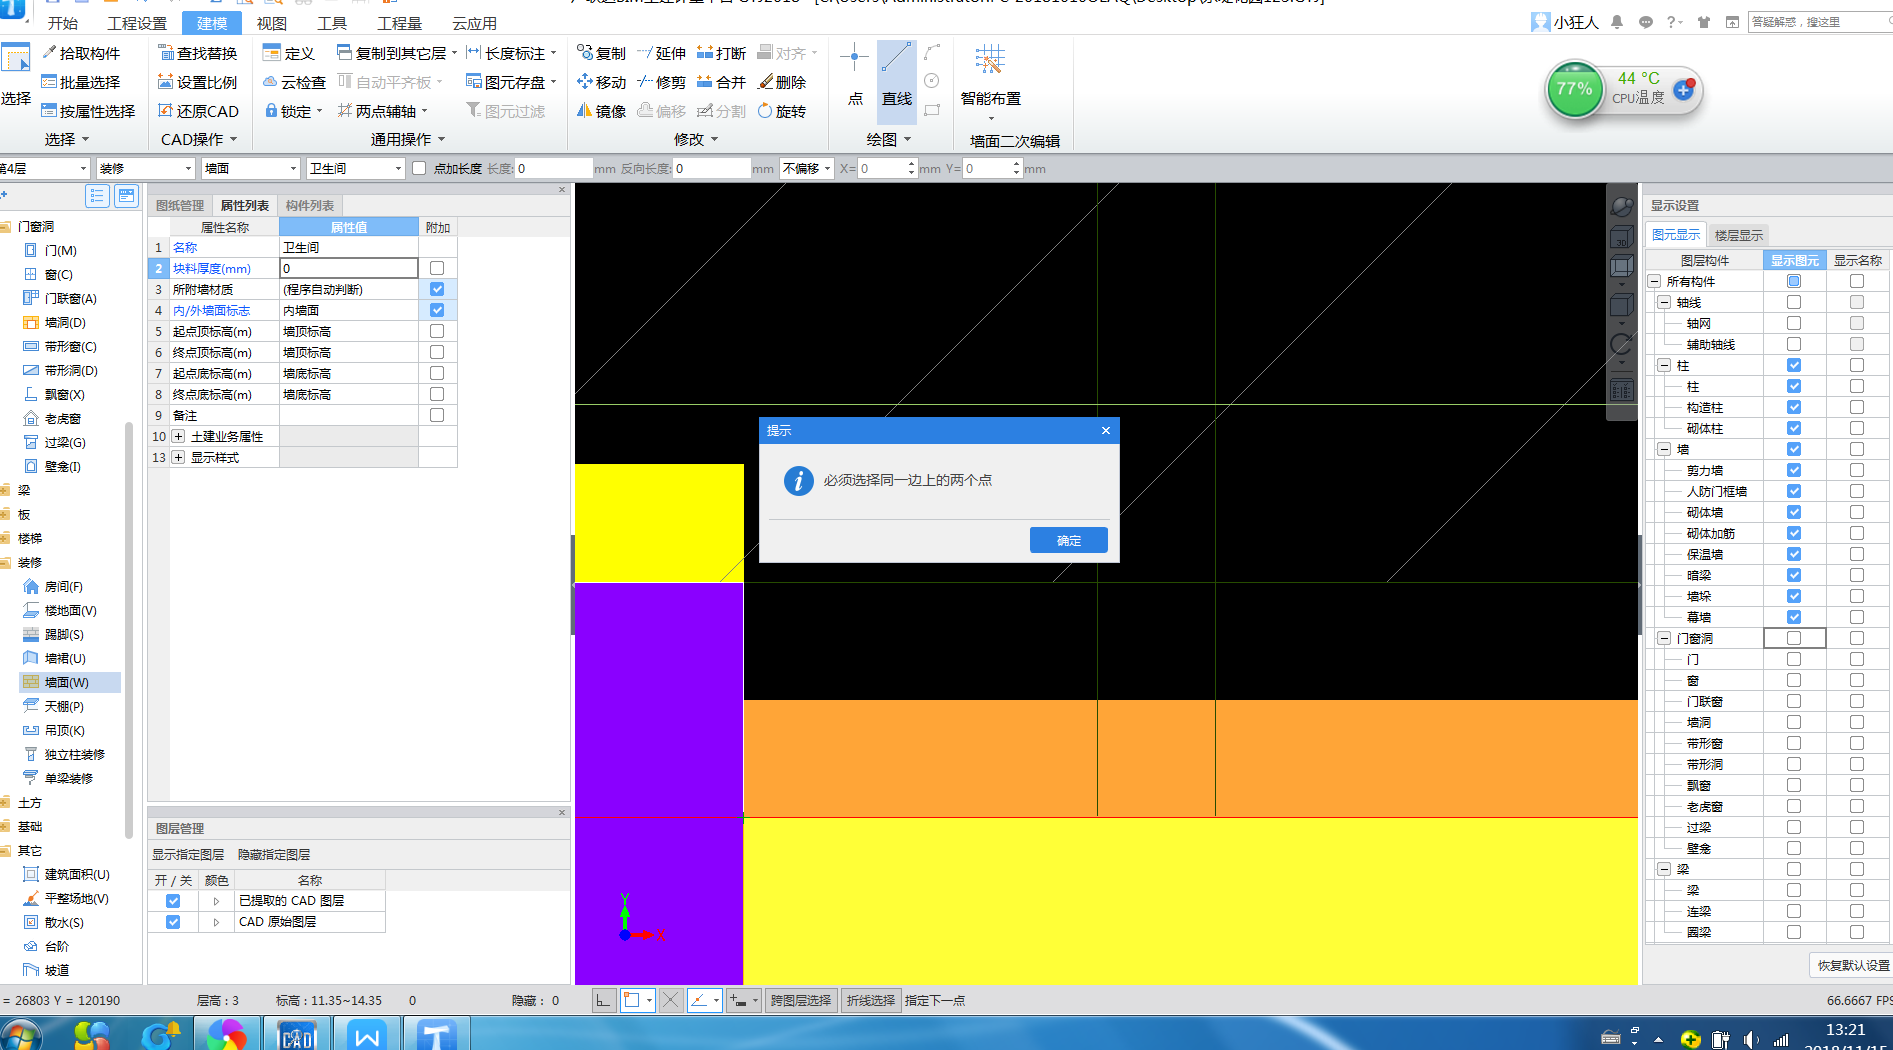The height and width of the screenshot is (1050, 1893).
Task: Activate the 修剪 trim tool
Action: tap(661, 82)
